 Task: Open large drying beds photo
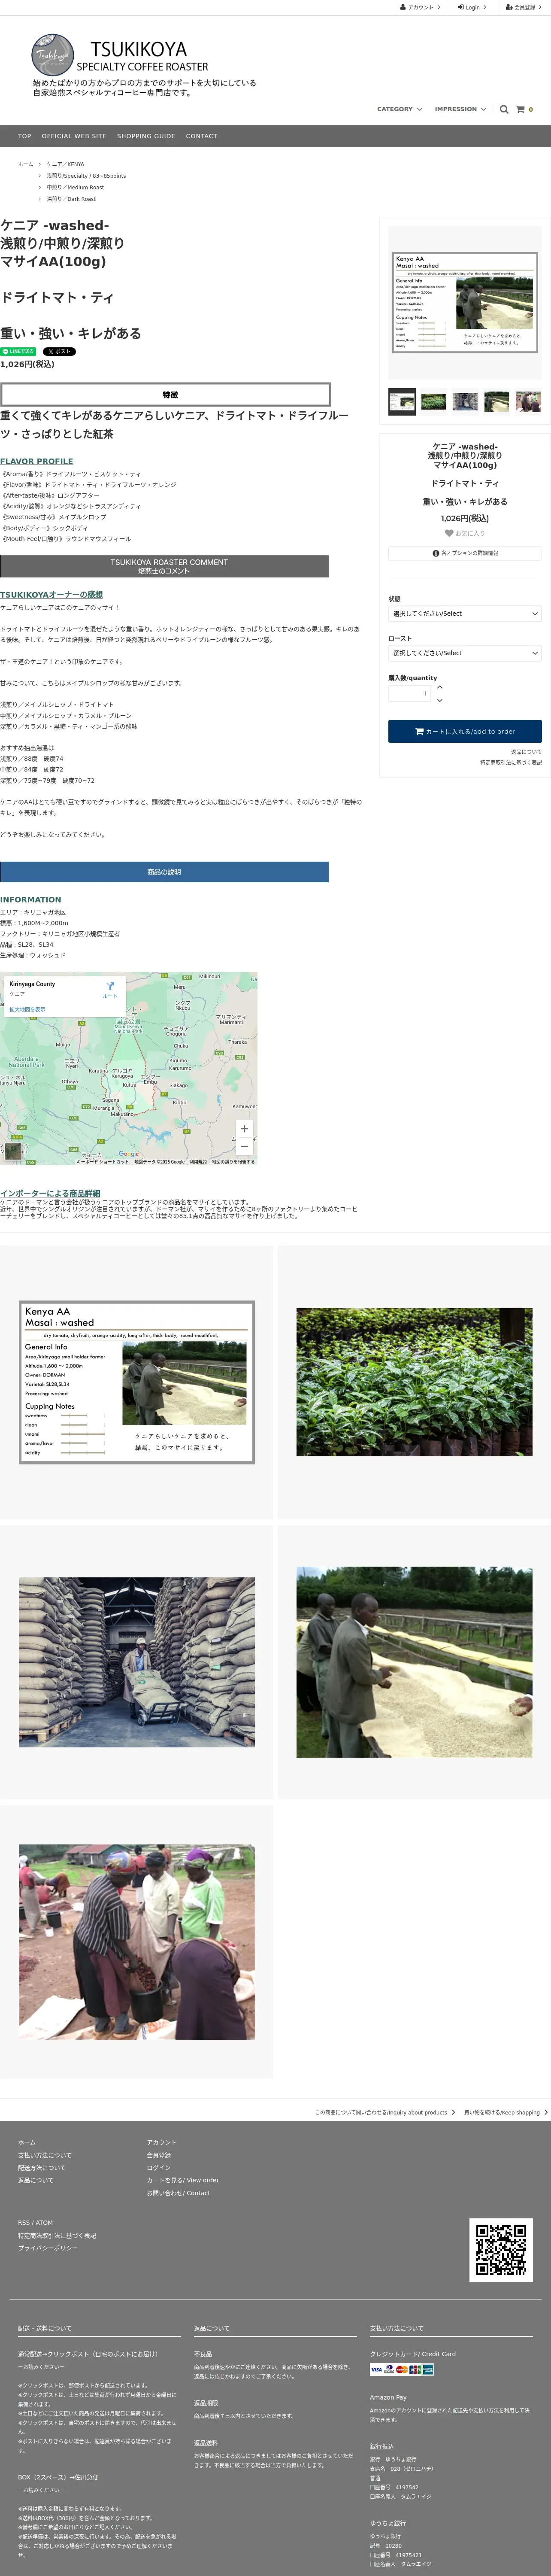414,1662
